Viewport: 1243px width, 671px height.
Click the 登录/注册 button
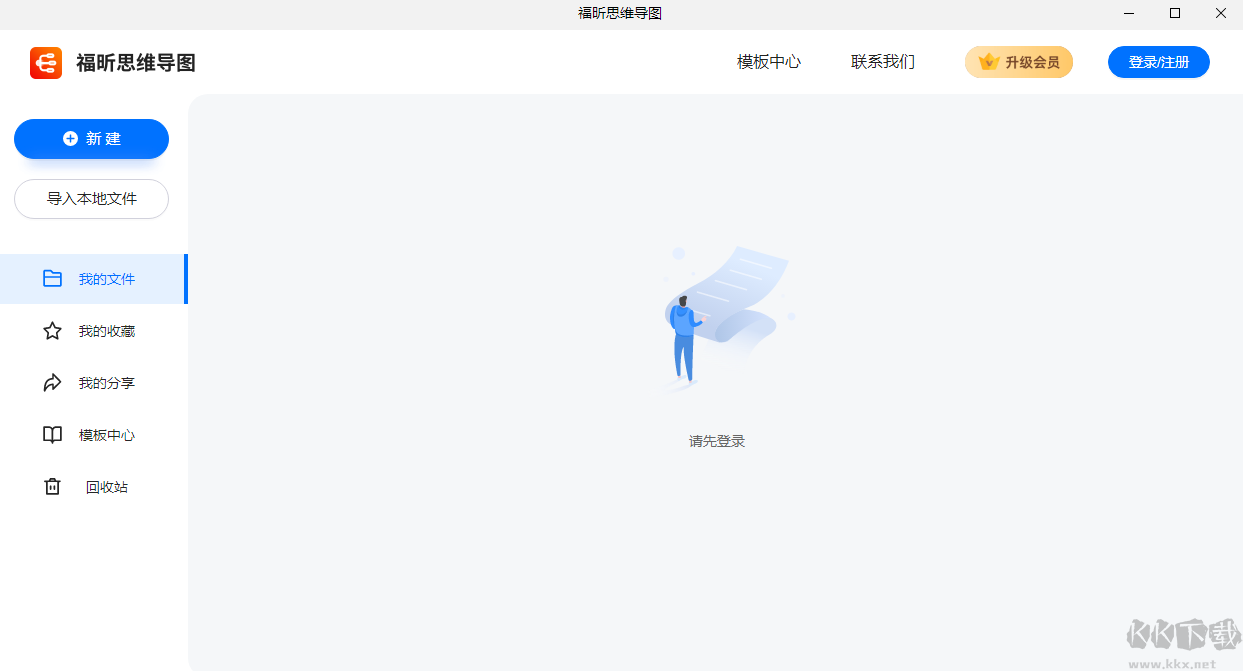(x=1158, y=61)
